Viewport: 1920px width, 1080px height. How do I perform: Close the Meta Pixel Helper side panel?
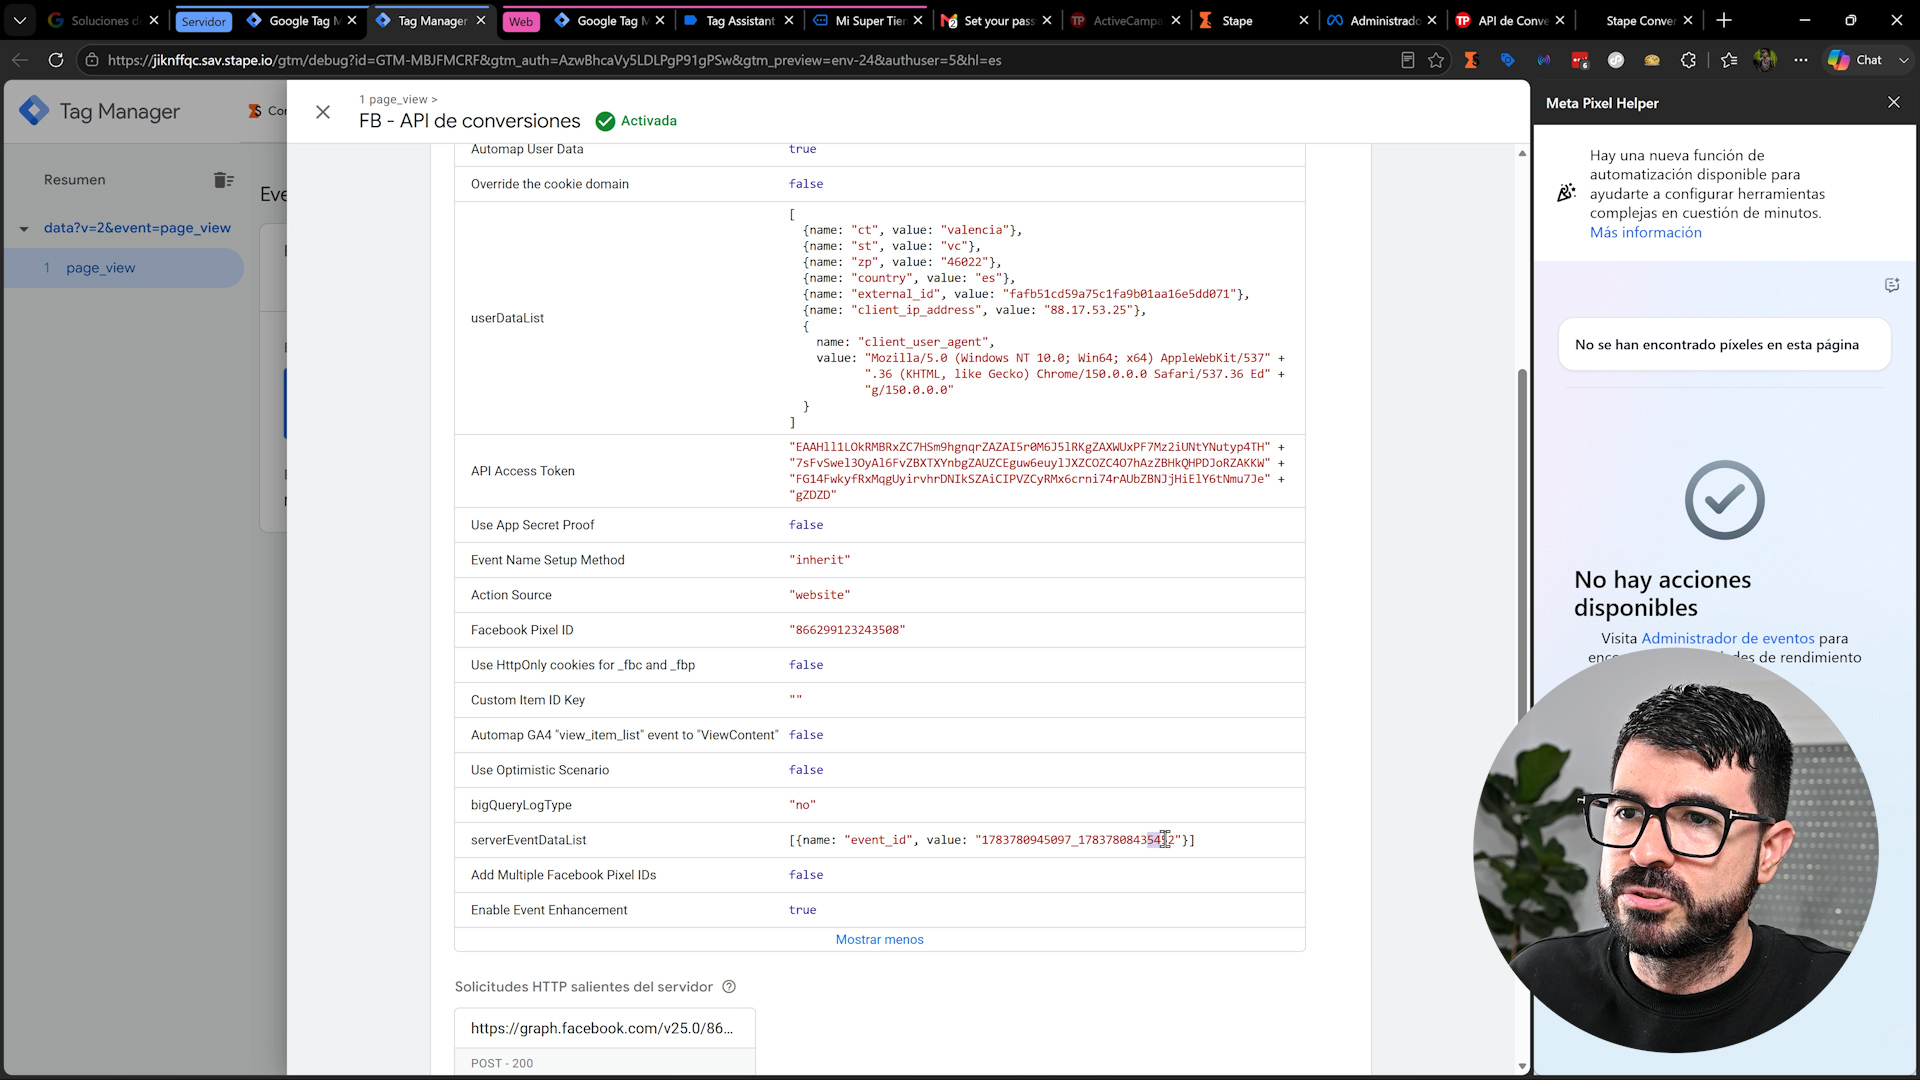tap(1893, 102)
